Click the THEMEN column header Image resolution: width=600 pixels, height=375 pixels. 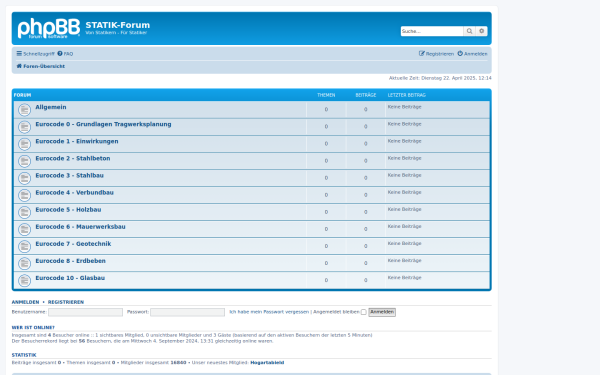(326, 95)
